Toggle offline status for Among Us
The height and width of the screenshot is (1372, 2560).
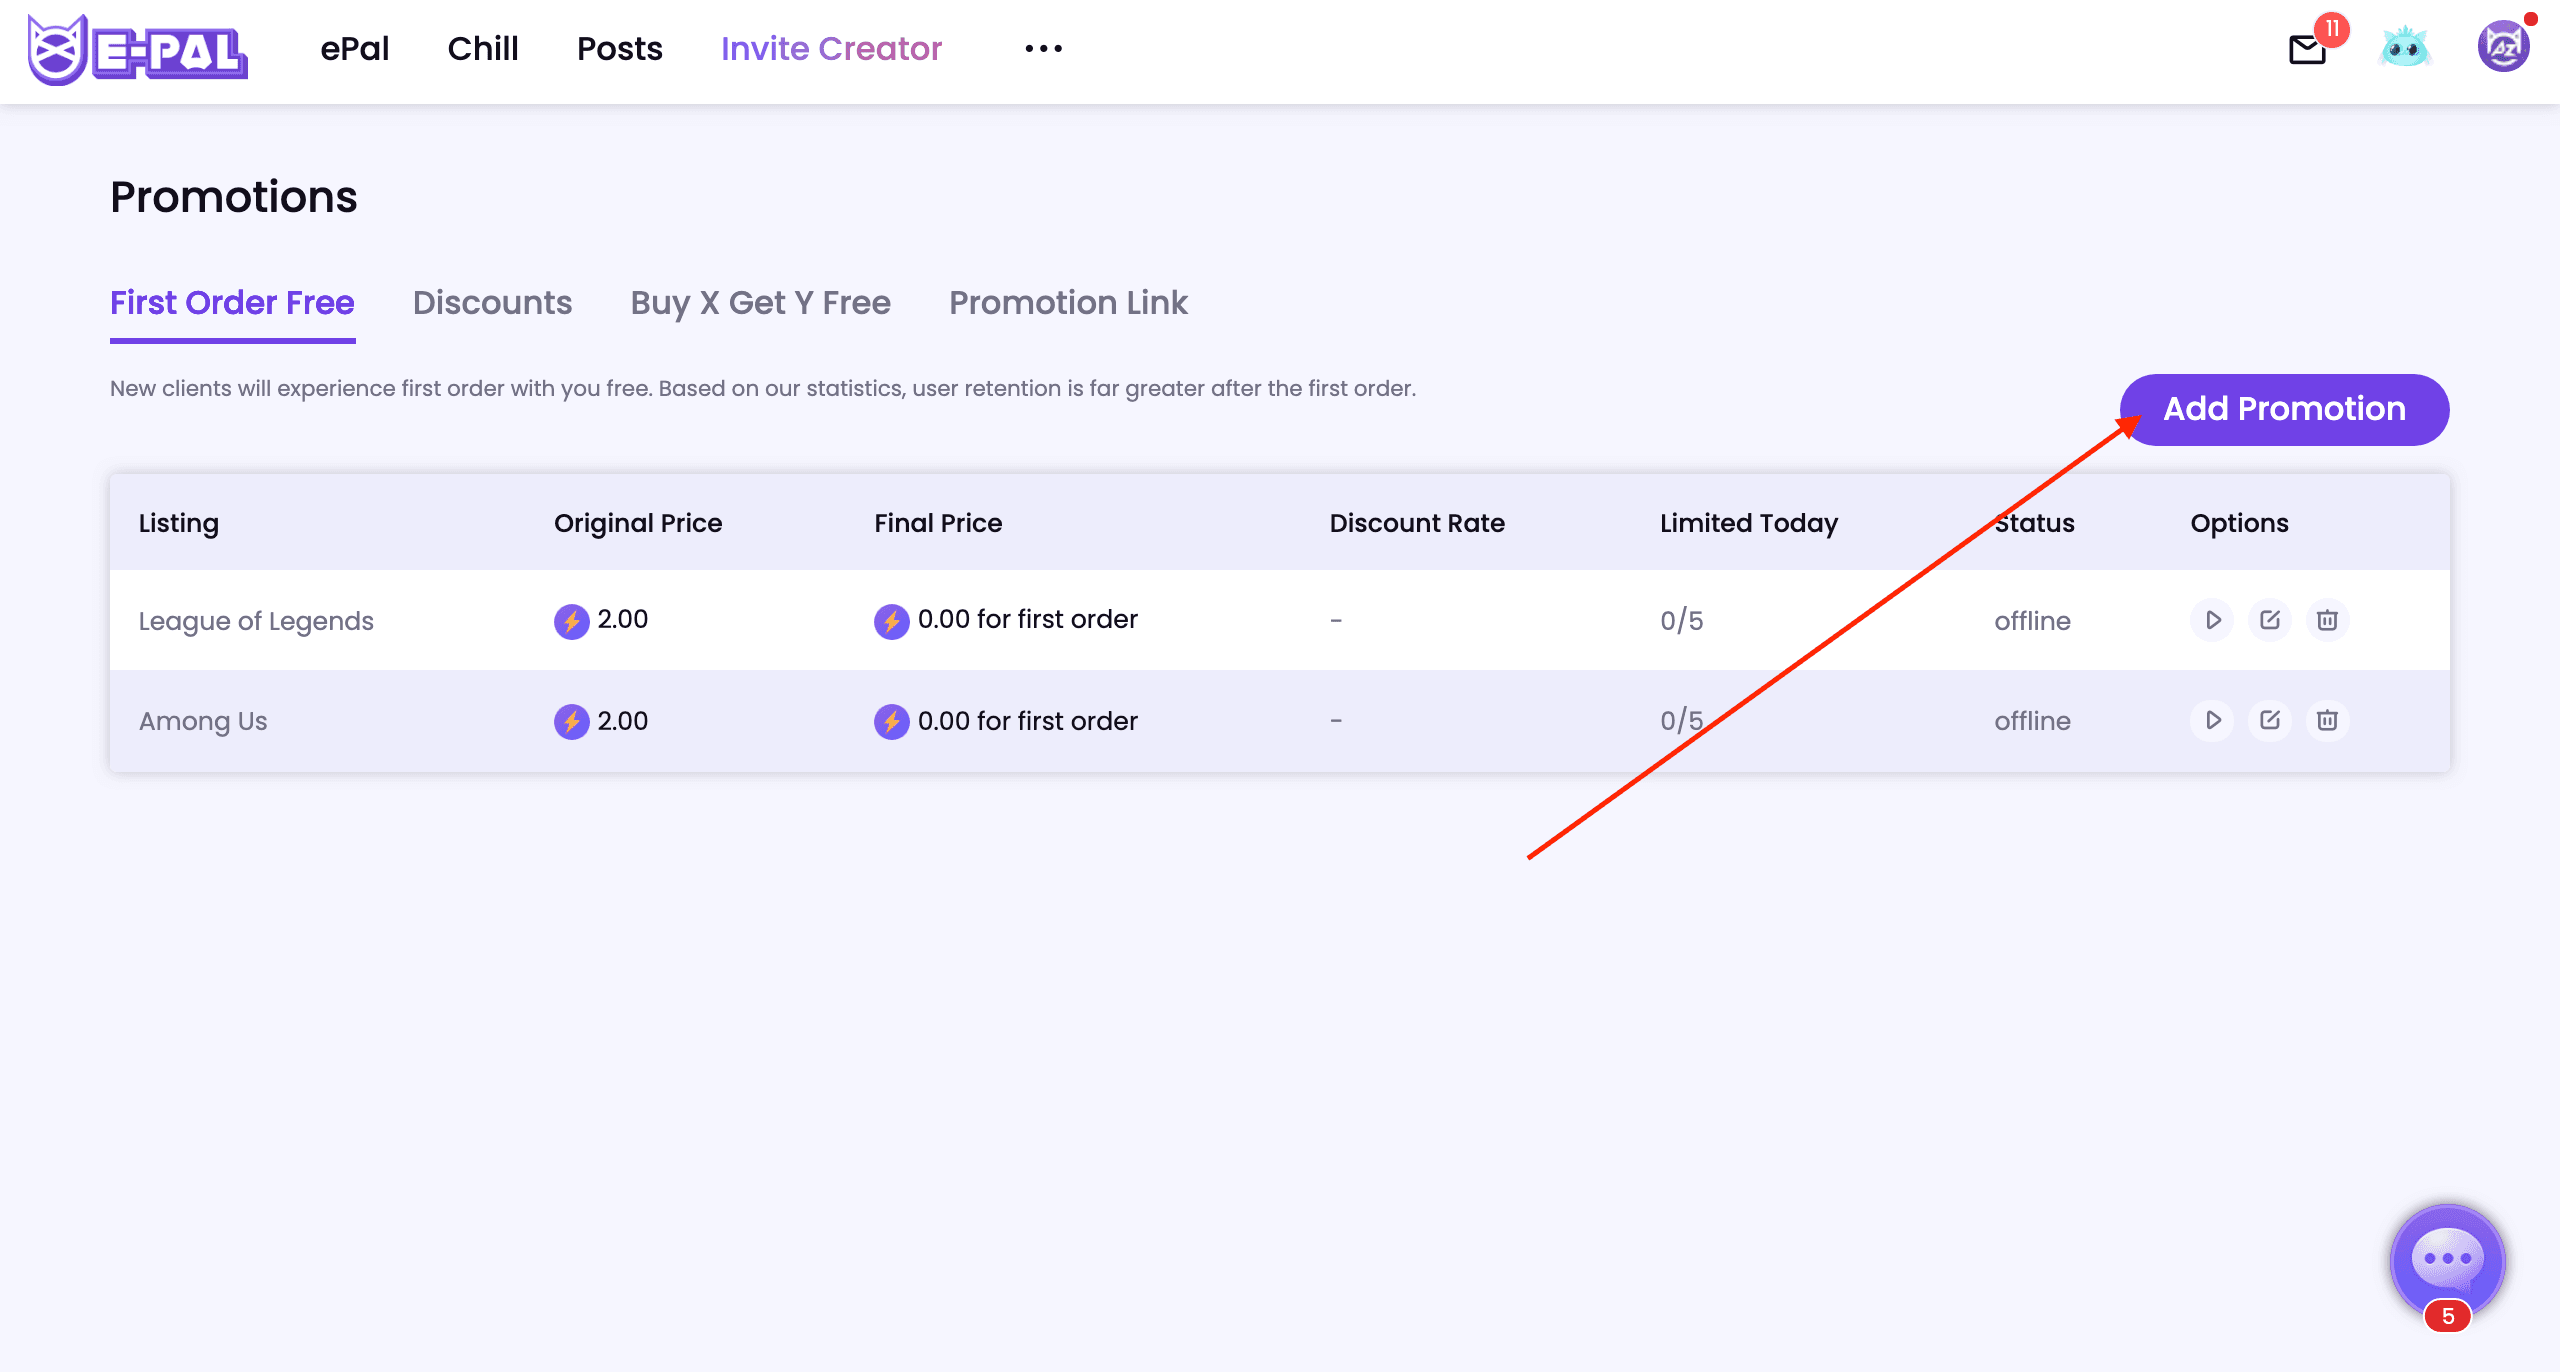pos(2213,720)
